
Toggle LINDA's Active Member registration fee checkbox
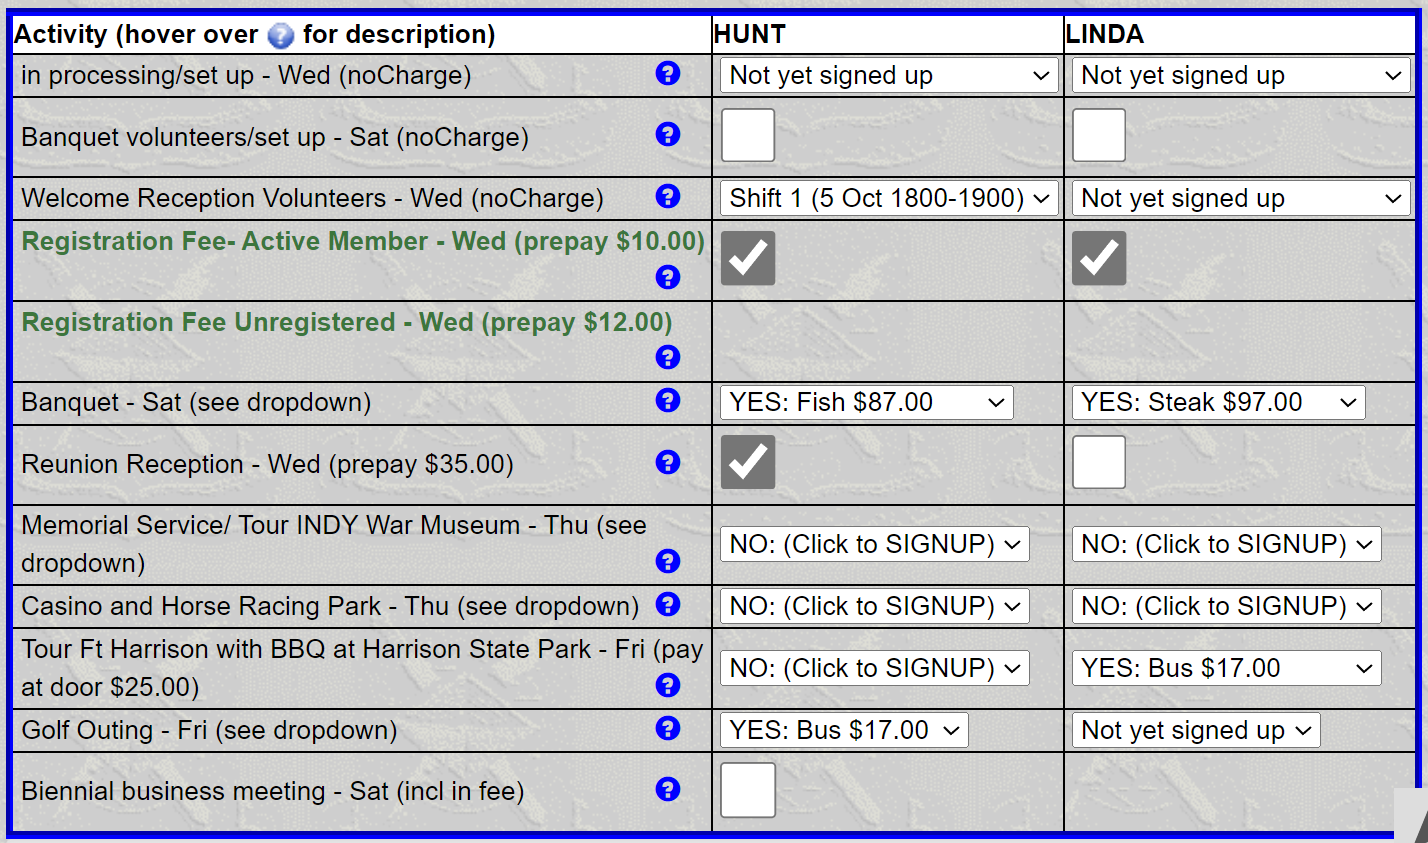[1099, 258]
